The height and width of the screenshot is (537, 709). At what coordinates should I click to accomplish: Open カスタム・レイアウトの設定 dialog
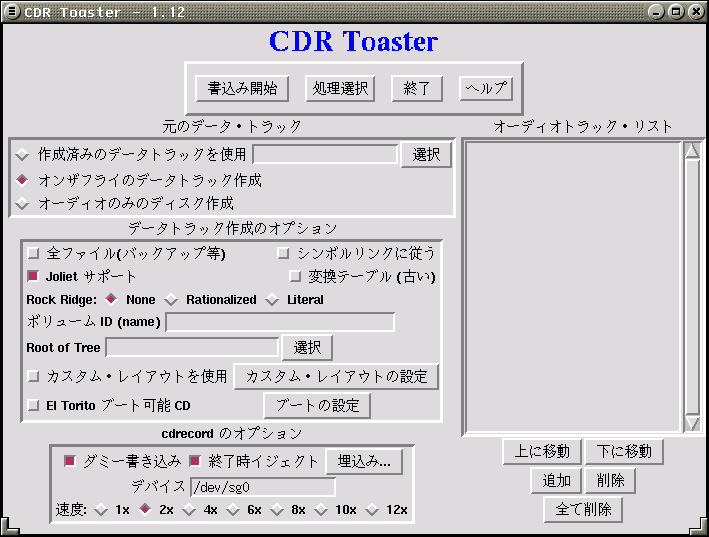click(336, 376)
